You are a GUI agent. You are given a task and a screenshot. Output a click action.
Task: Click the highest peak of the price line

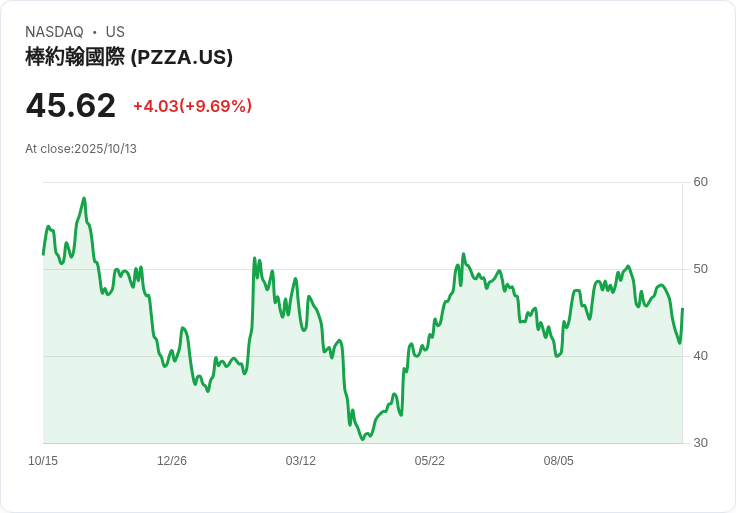(x=84, y=198)
